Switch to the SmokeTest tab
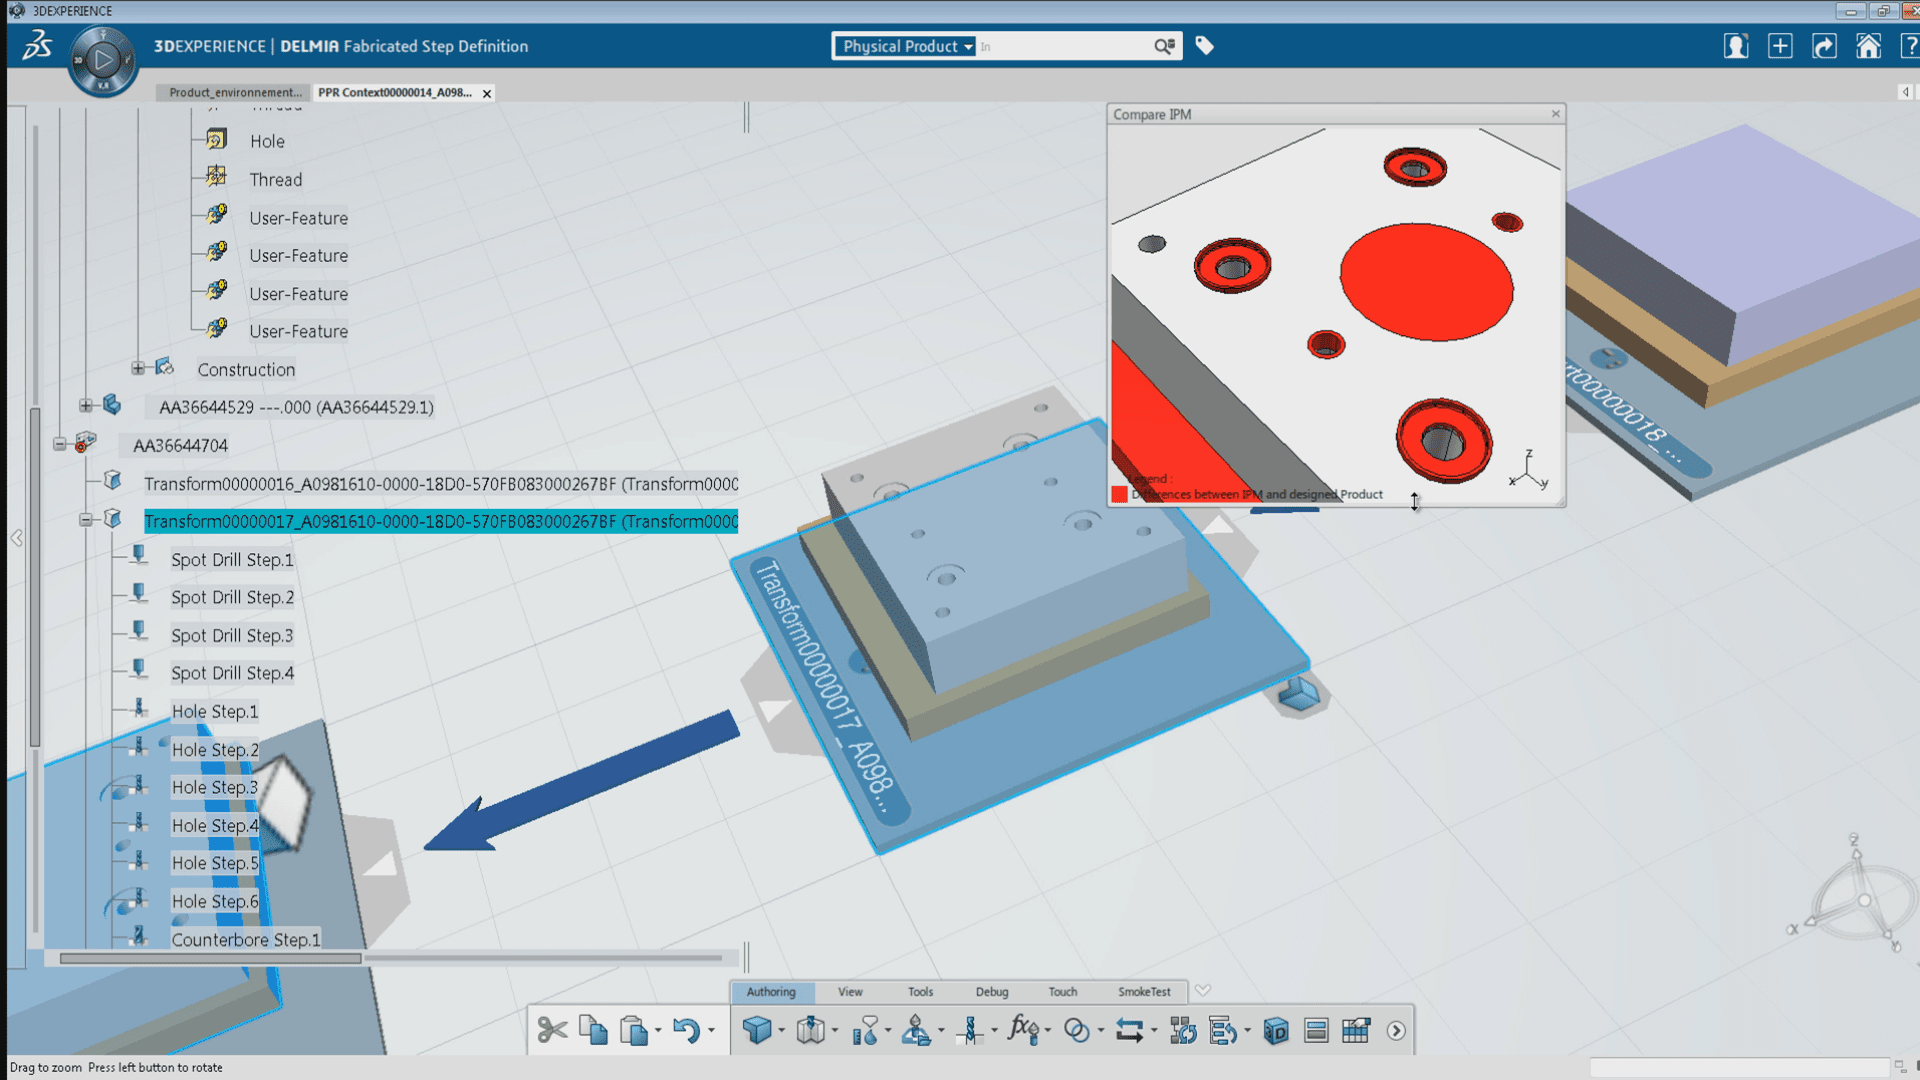 click(x=1144, y=992)
